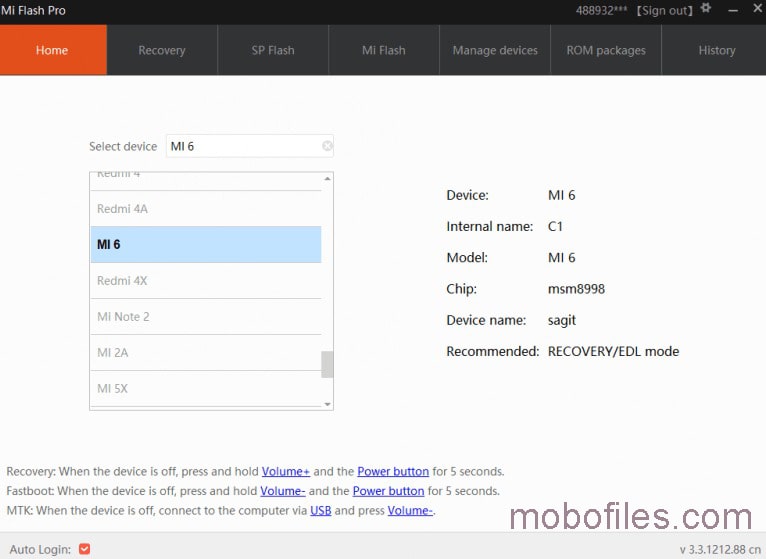The image size is (766, 559).
Task: Open Volume+ link in Recovery instructions
Action: tap(286, 472)
